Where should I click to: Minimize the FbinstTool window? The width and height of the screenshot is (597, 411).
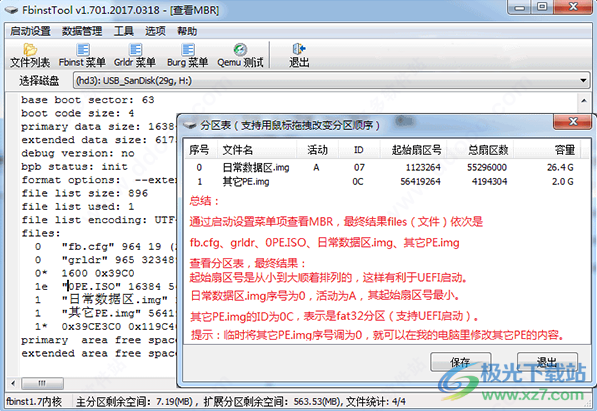pos(519,7)
